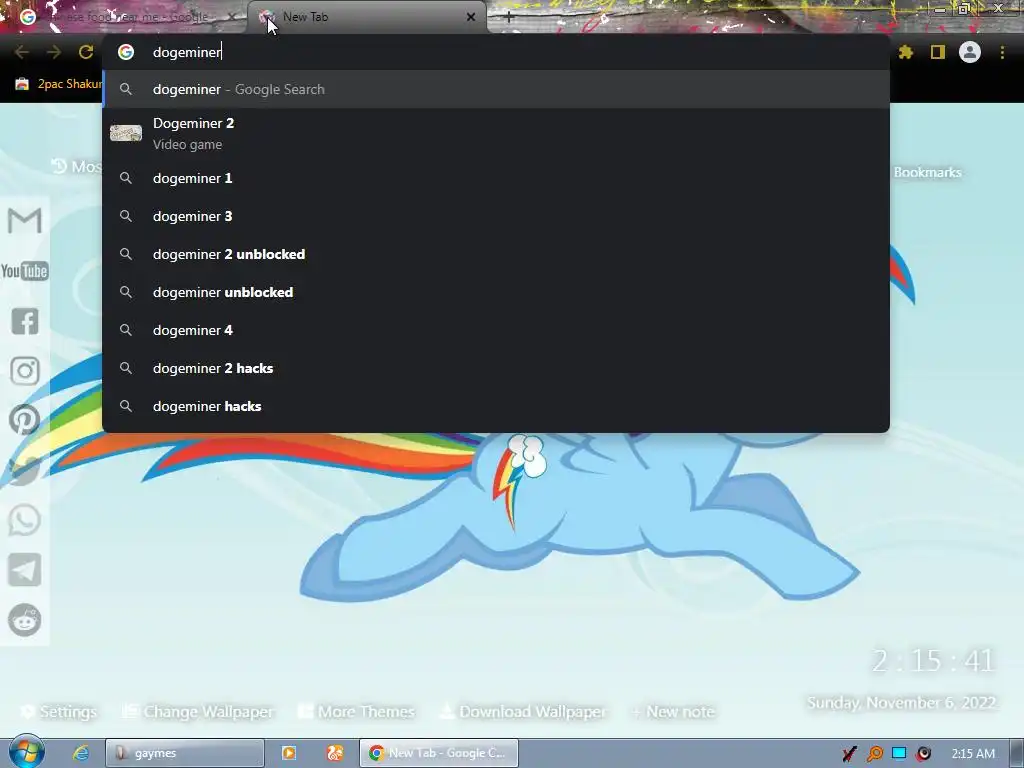
Task: Choose suggestion dogeminer hacks
Action: [496, 406]
